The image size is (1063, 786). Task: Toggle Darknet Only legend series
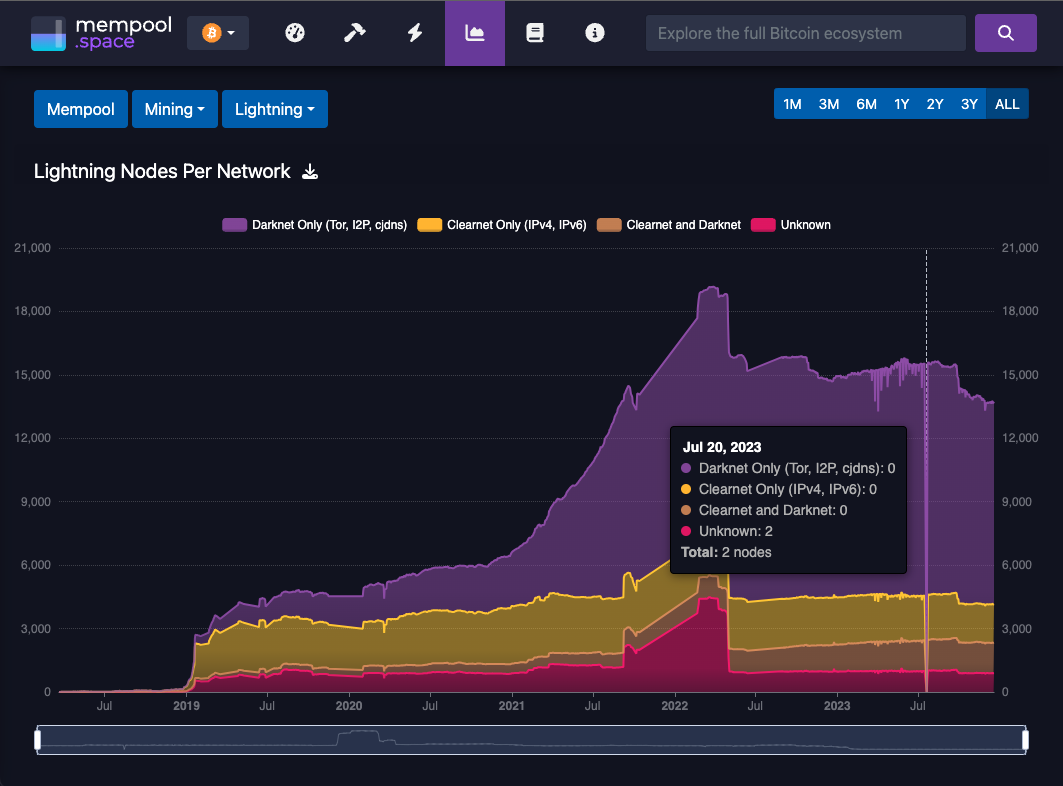pos(314,225)
